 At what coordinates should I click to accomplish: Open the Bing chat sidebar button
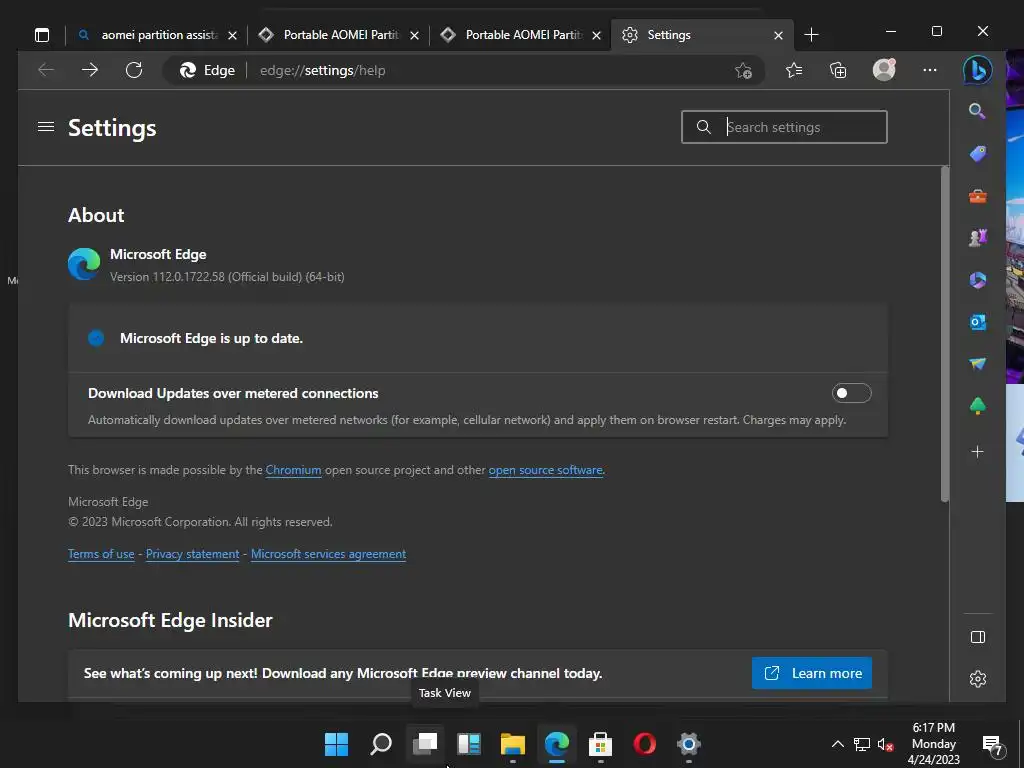tap(978, 71)
